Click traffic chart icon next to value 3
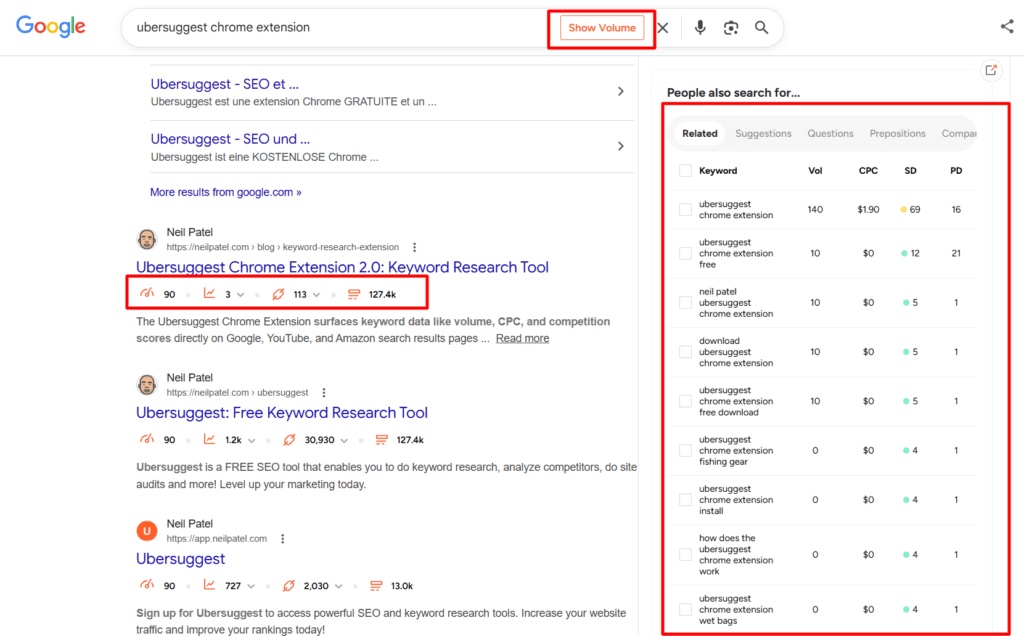Screen dimensions: 1024x636 pos(209,294)
